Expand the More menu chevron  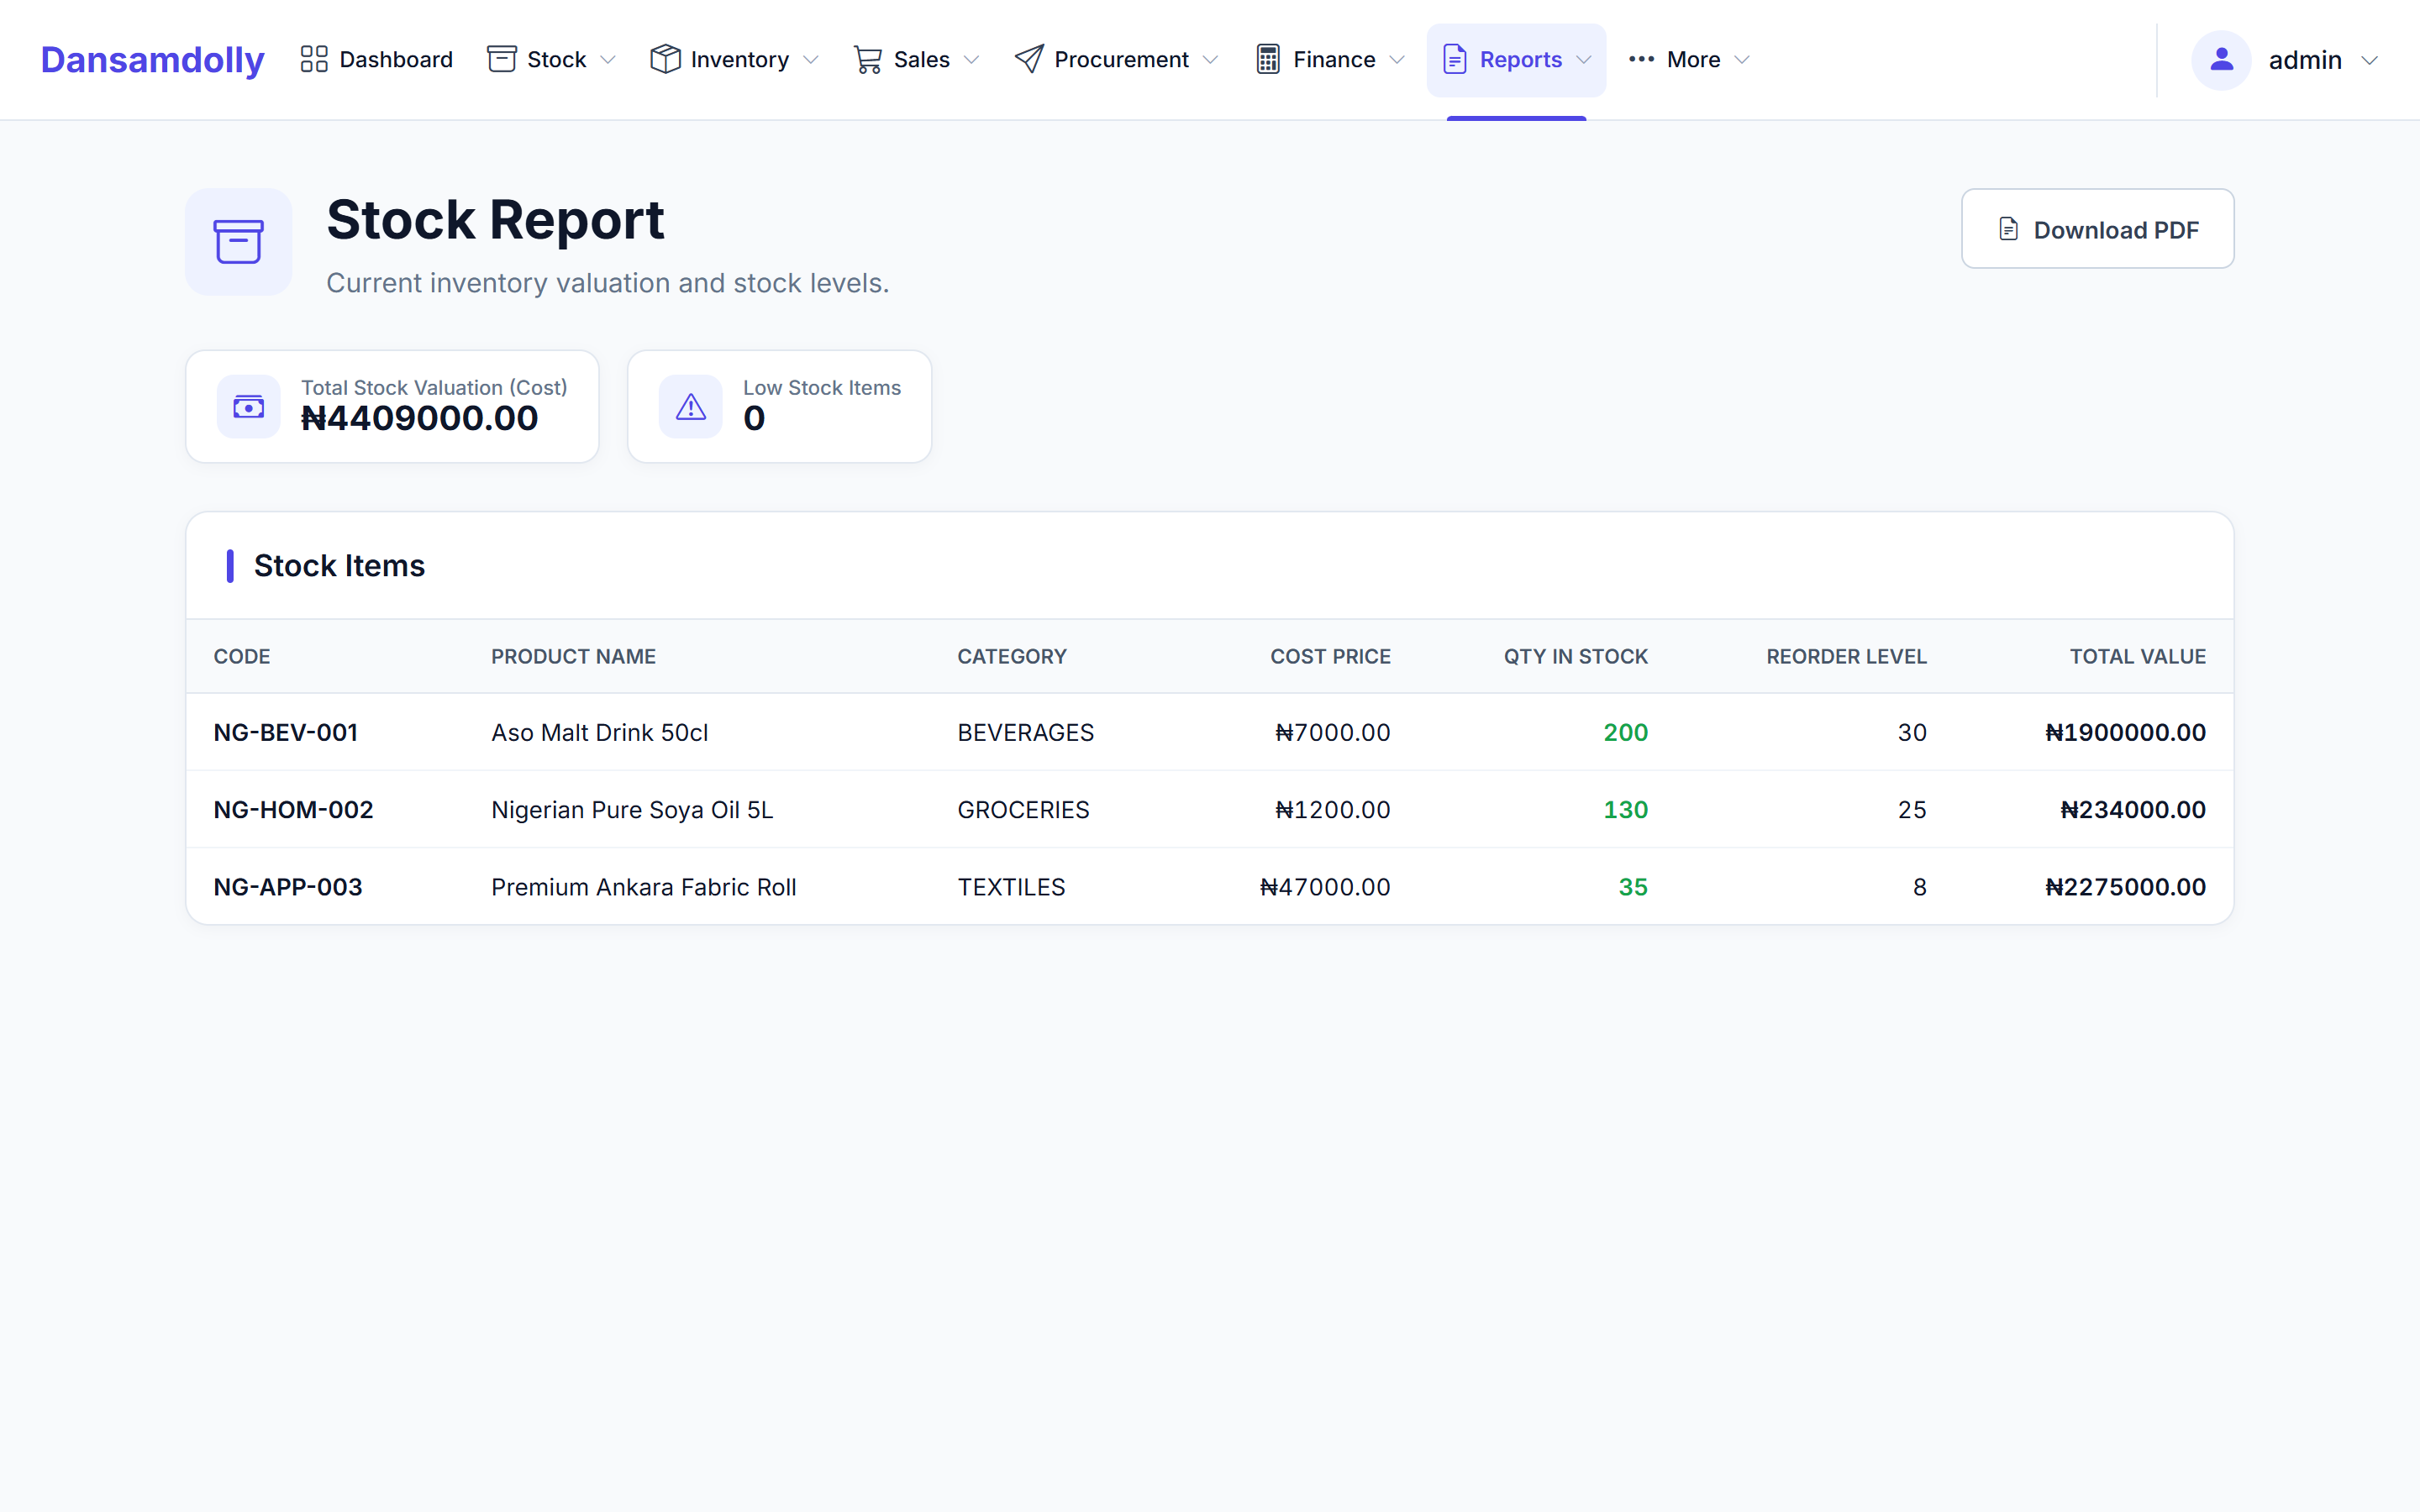pos(1742,60)
